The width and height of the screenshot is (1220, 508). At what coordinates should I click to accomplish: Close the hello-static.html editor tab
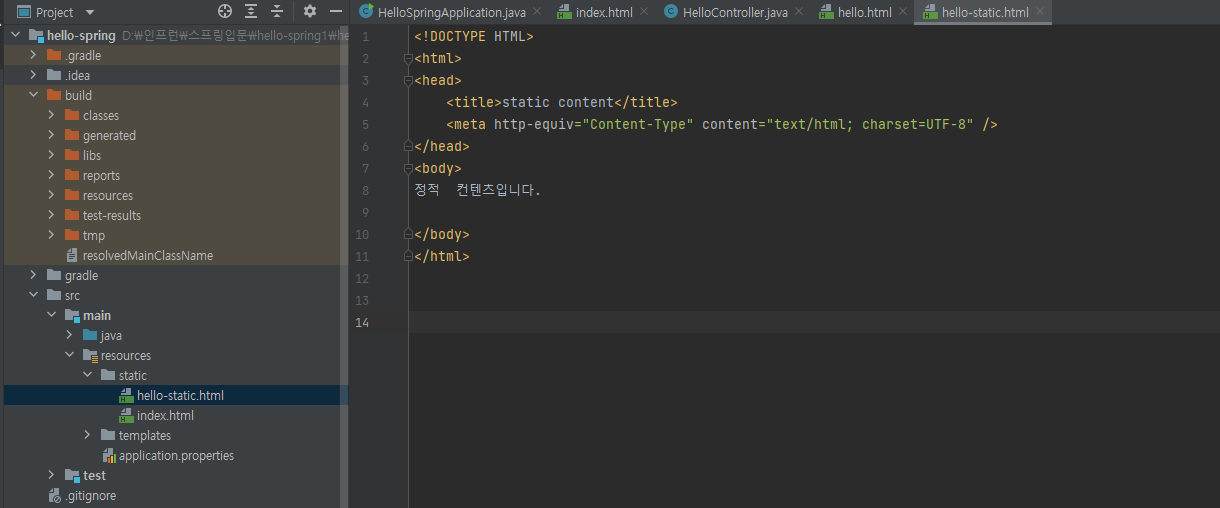coord(1040,12)
